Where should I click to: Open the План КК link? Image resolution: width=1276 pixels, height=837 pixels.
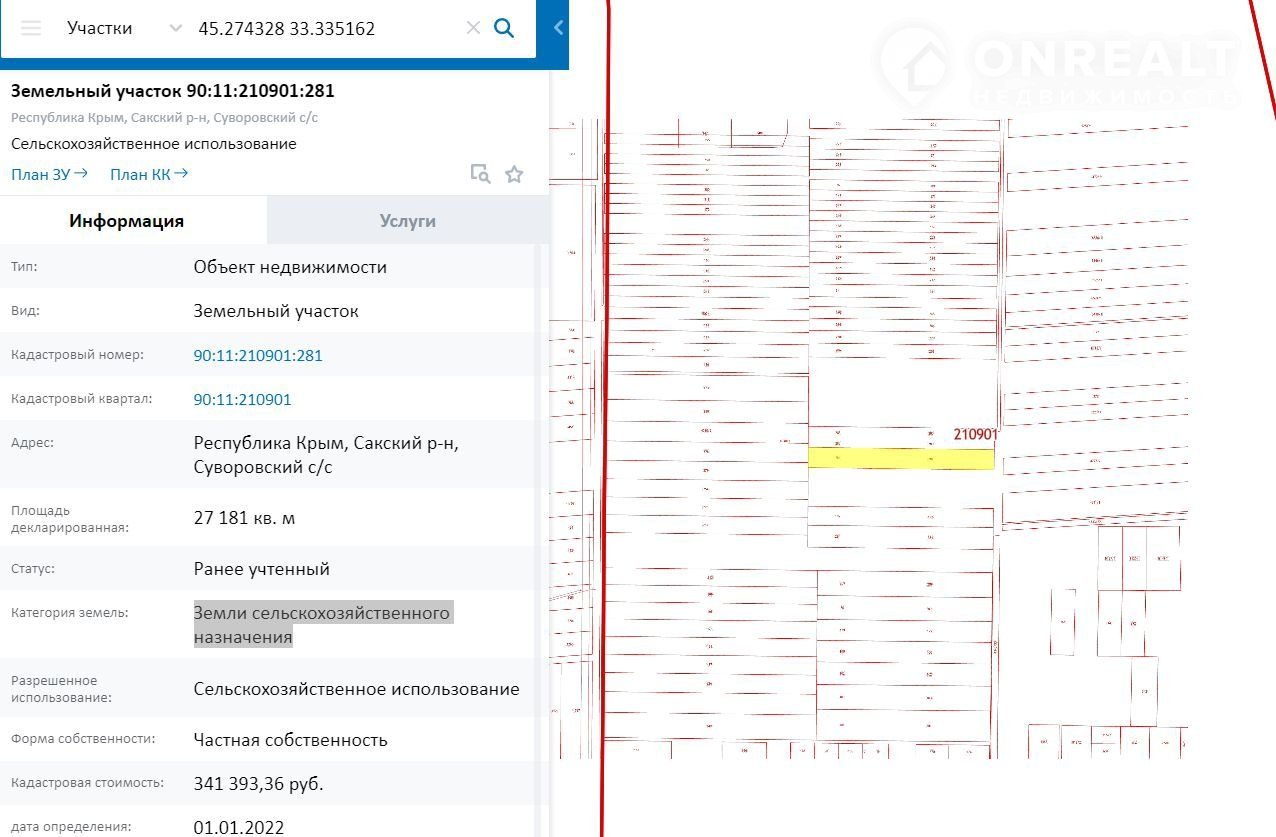148,174
